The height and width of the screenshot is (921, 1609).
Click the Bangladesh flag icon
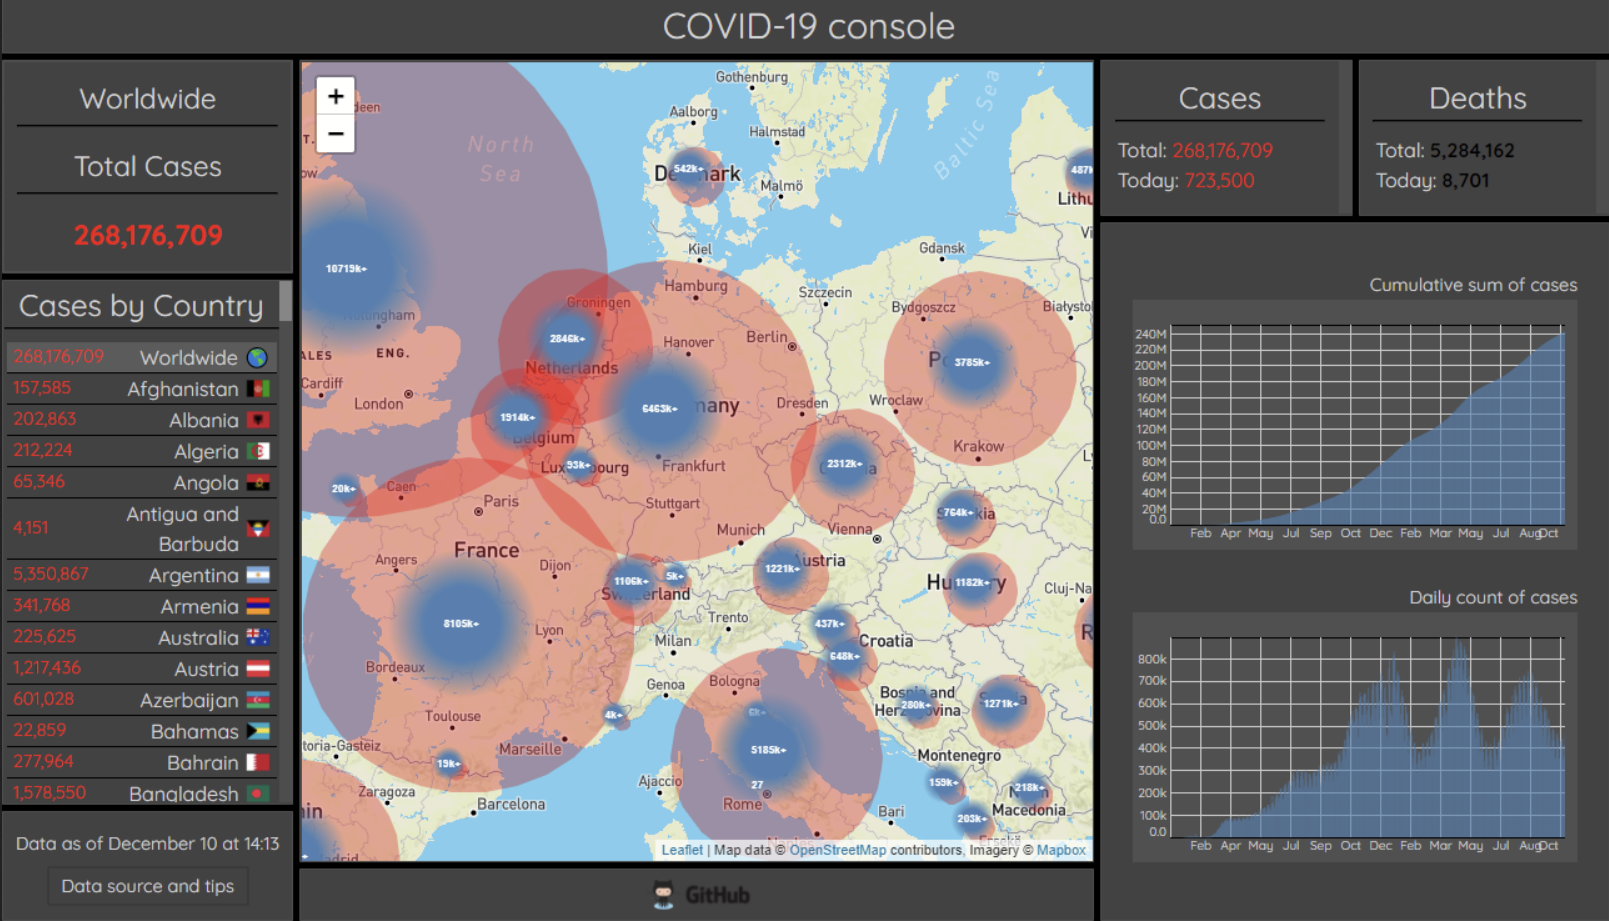[x=258, y=793]
